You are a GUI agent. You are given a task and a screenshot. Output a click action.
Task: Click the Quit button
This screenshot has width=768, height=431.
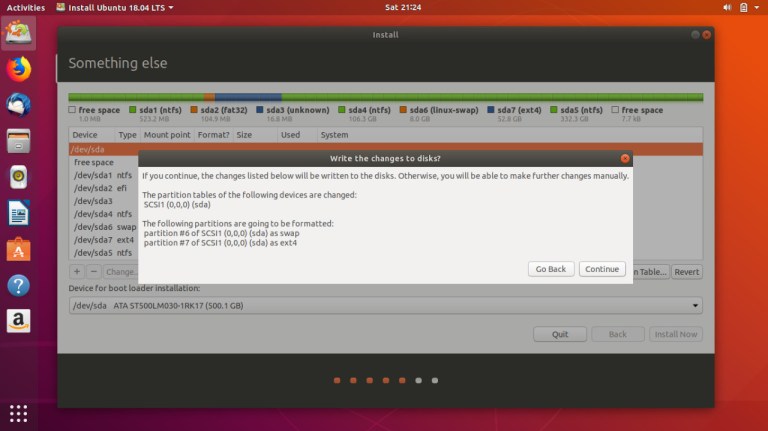[560, 334]
